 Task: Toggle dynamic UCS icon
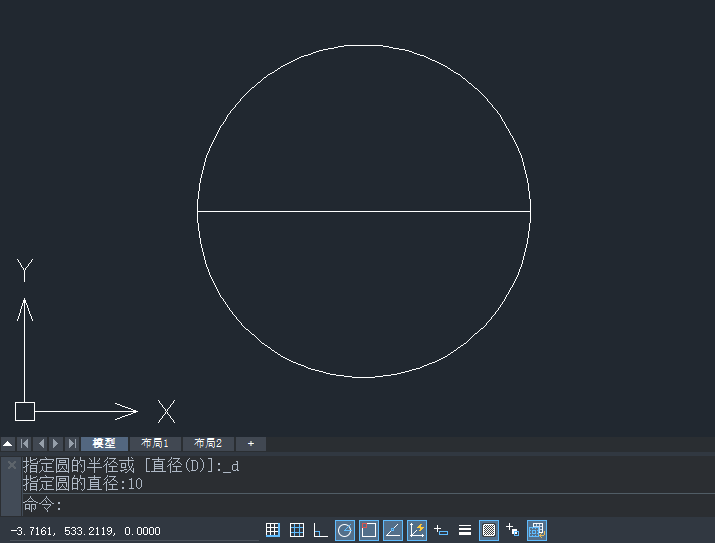coord(417,530)
